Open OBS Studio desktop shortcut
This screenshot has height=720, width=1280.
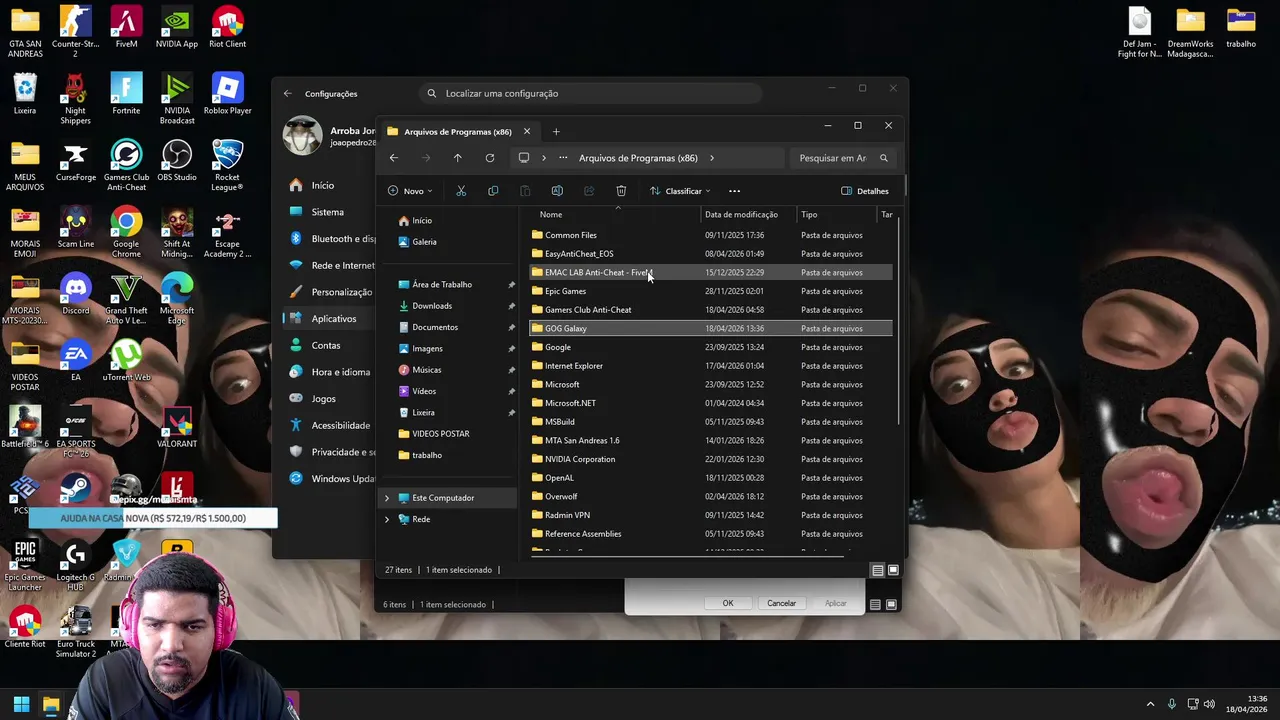point(177,161)
